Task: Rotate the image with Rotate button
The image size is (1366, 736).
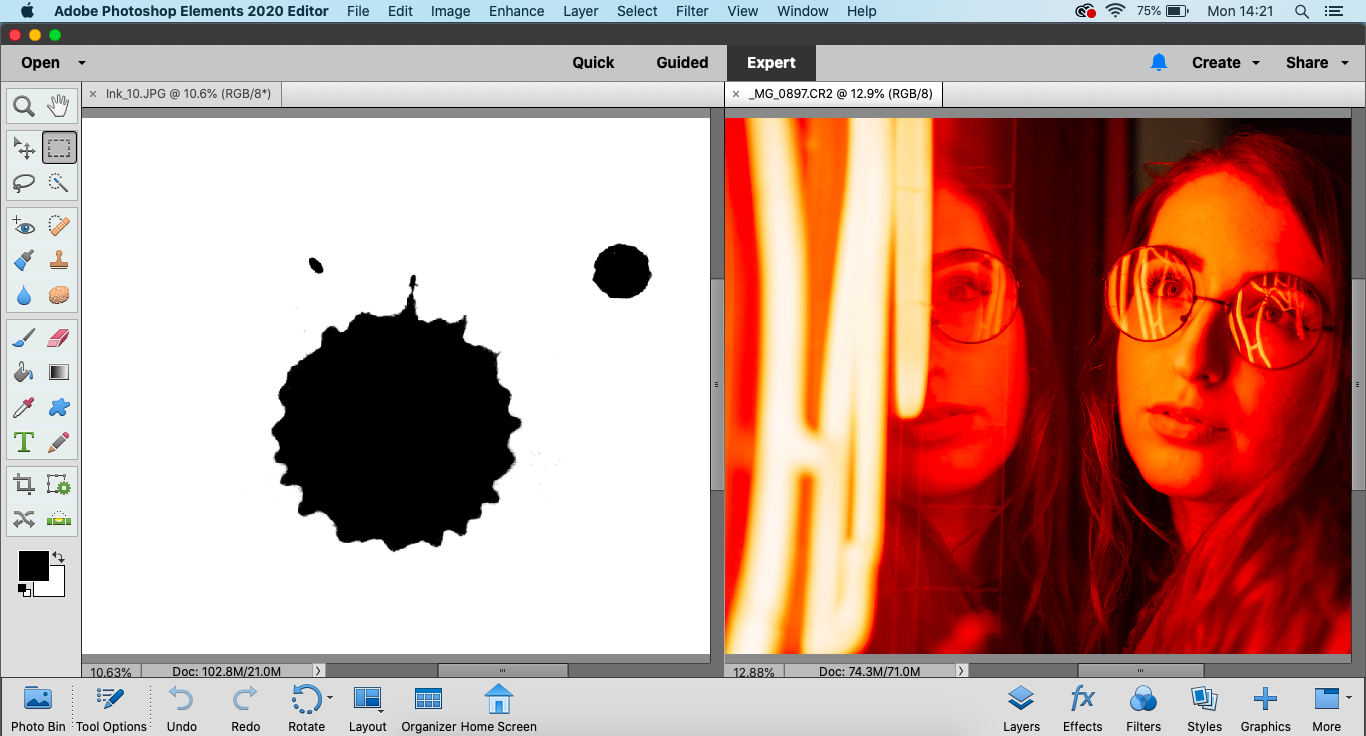Action: point(306,708)
